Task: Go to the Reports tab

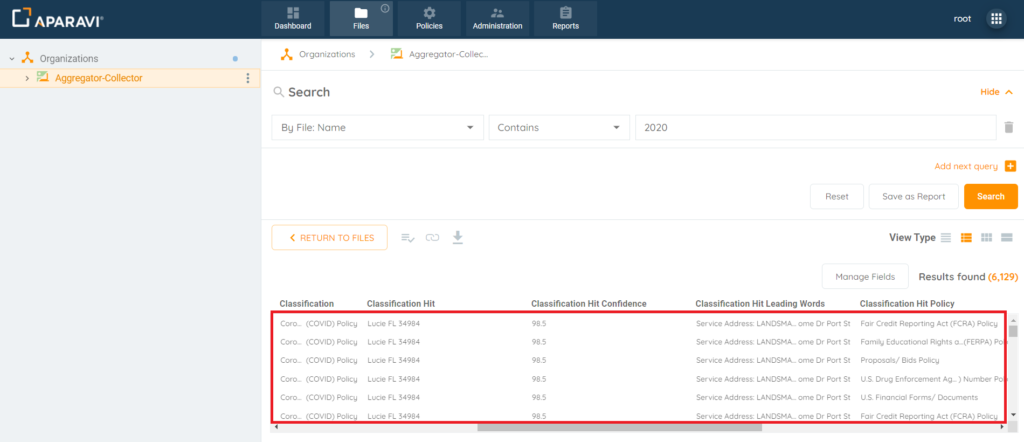Action: 565,19
